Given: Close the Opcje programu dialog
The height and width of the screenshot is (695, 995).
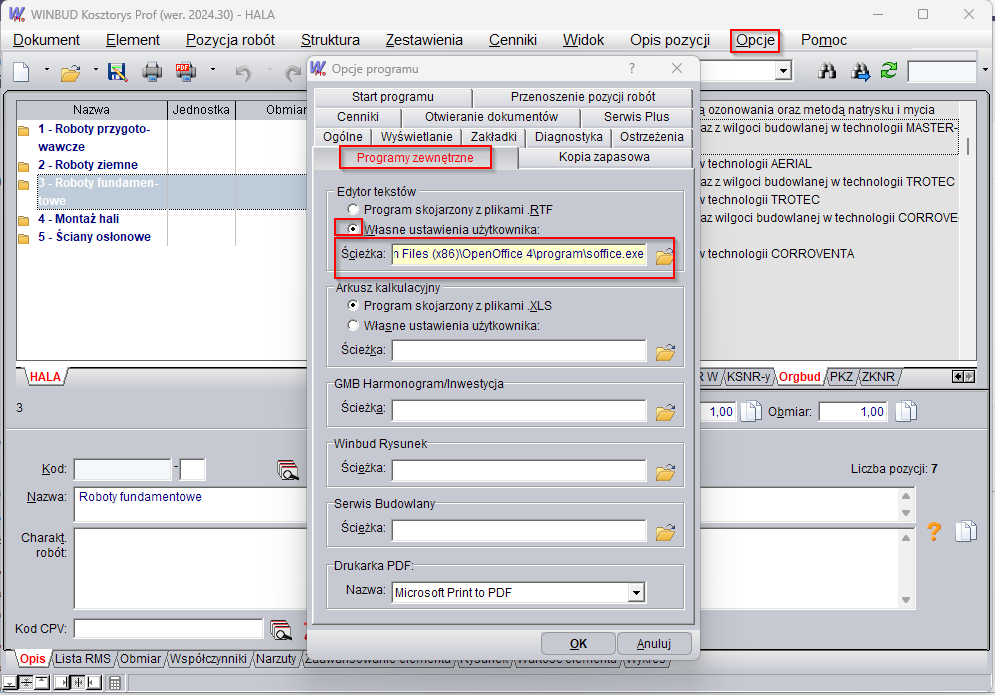Looking at the screenshot, I should click(x=677, y=68).
